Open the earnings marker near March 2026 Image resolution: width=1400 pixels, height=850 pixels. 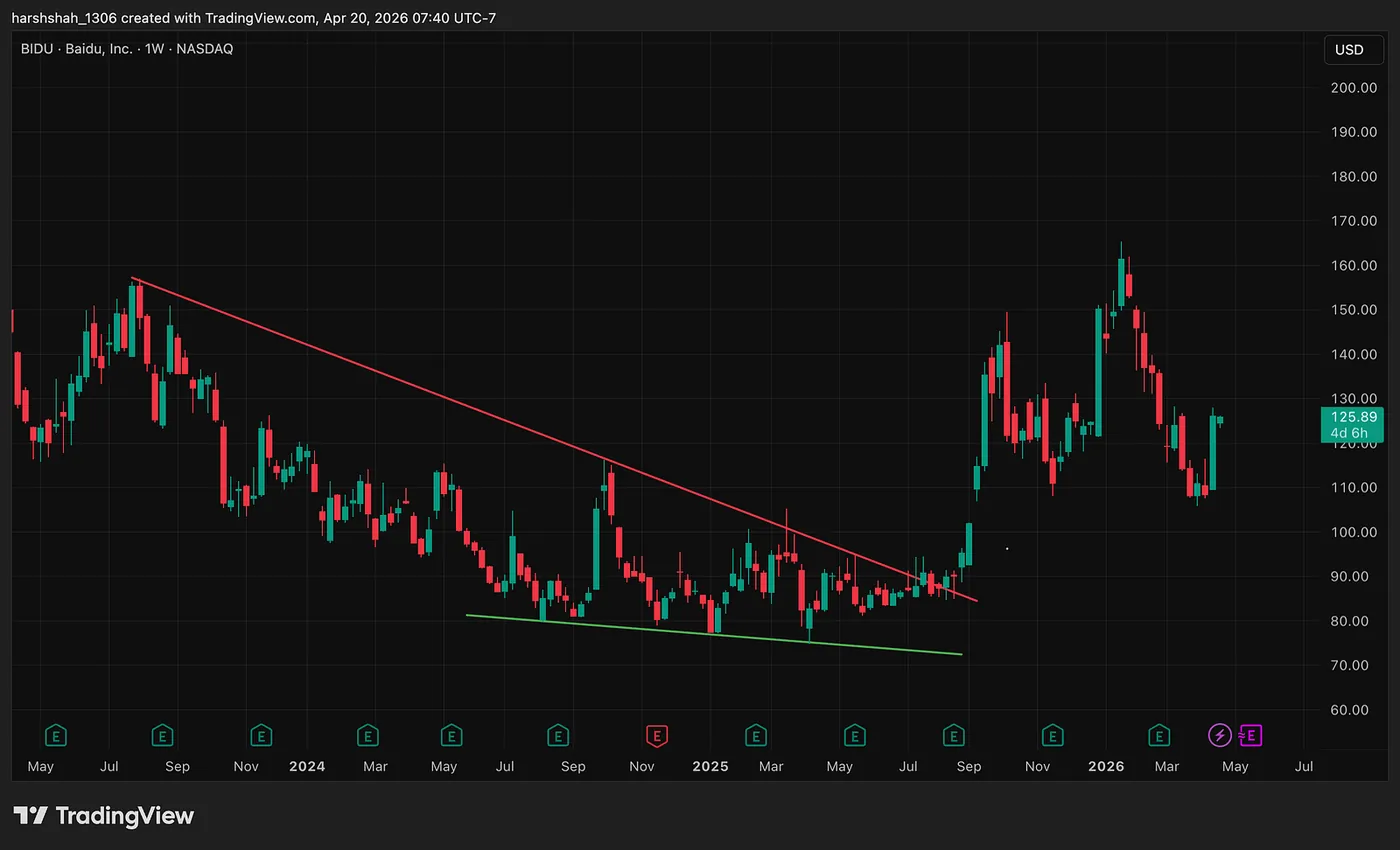pos(1158,736)
